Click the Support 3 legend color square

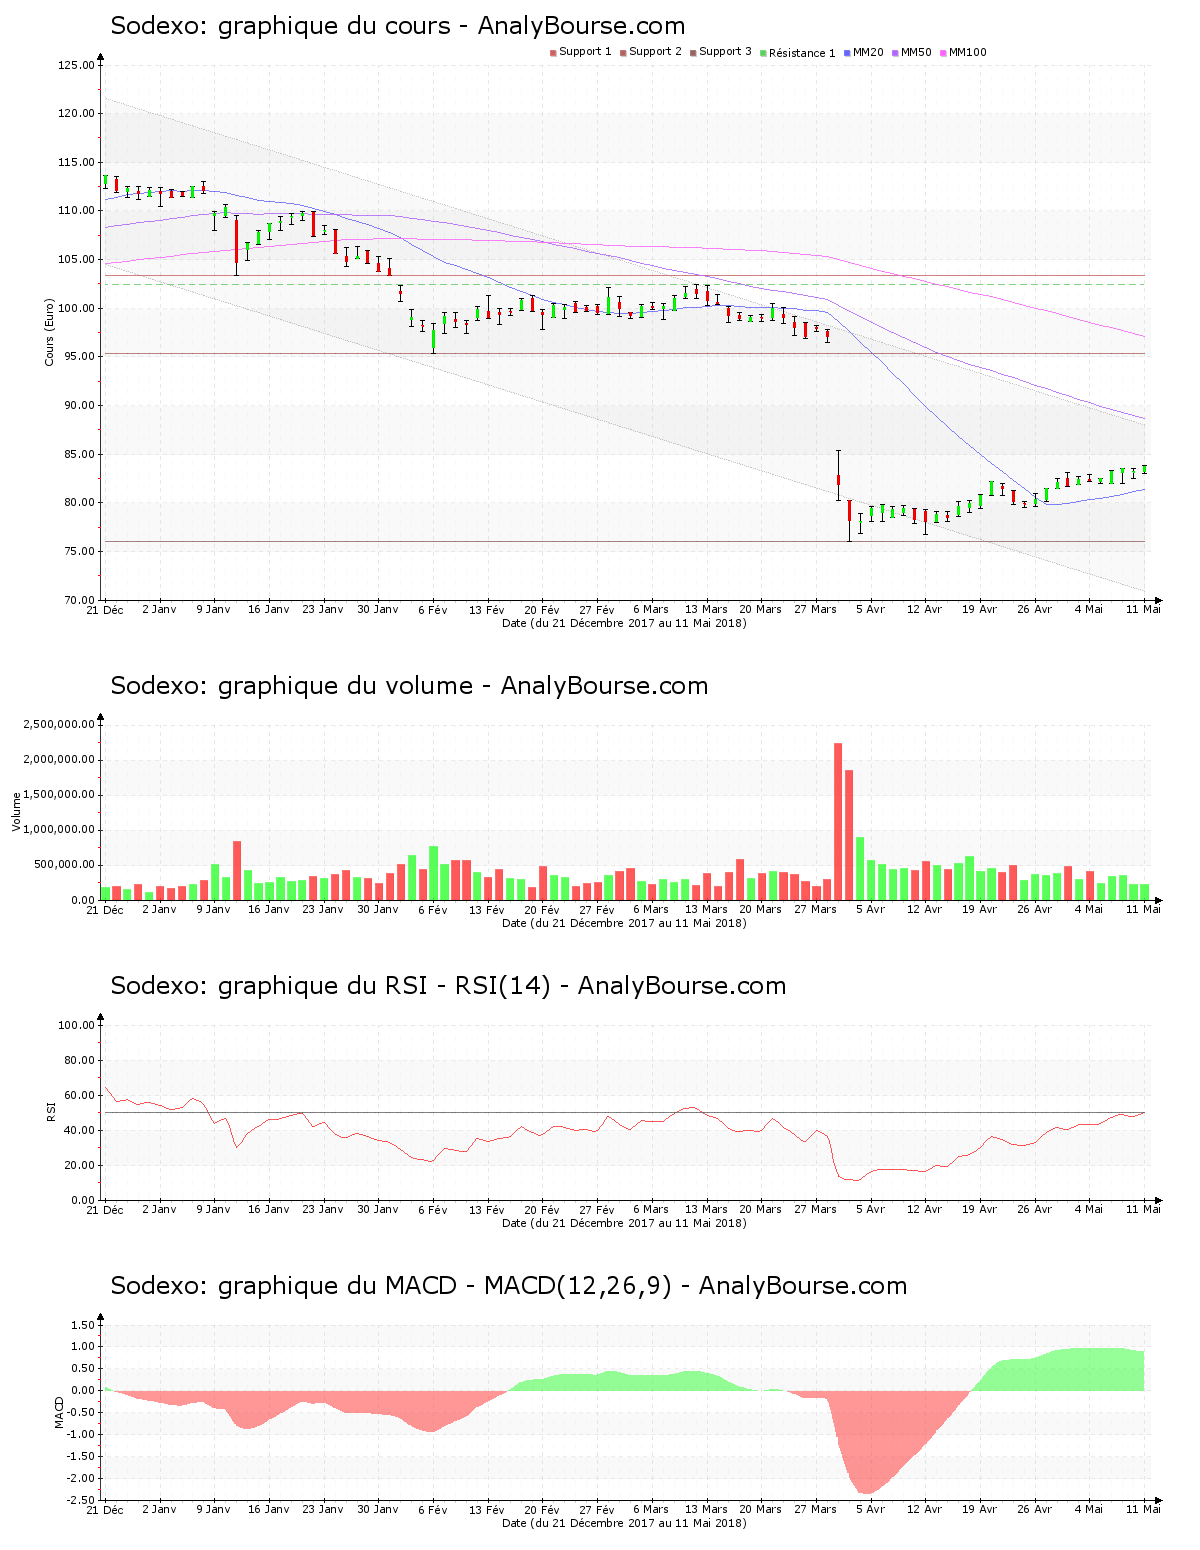pyautogui.click(x=693, y=53)
